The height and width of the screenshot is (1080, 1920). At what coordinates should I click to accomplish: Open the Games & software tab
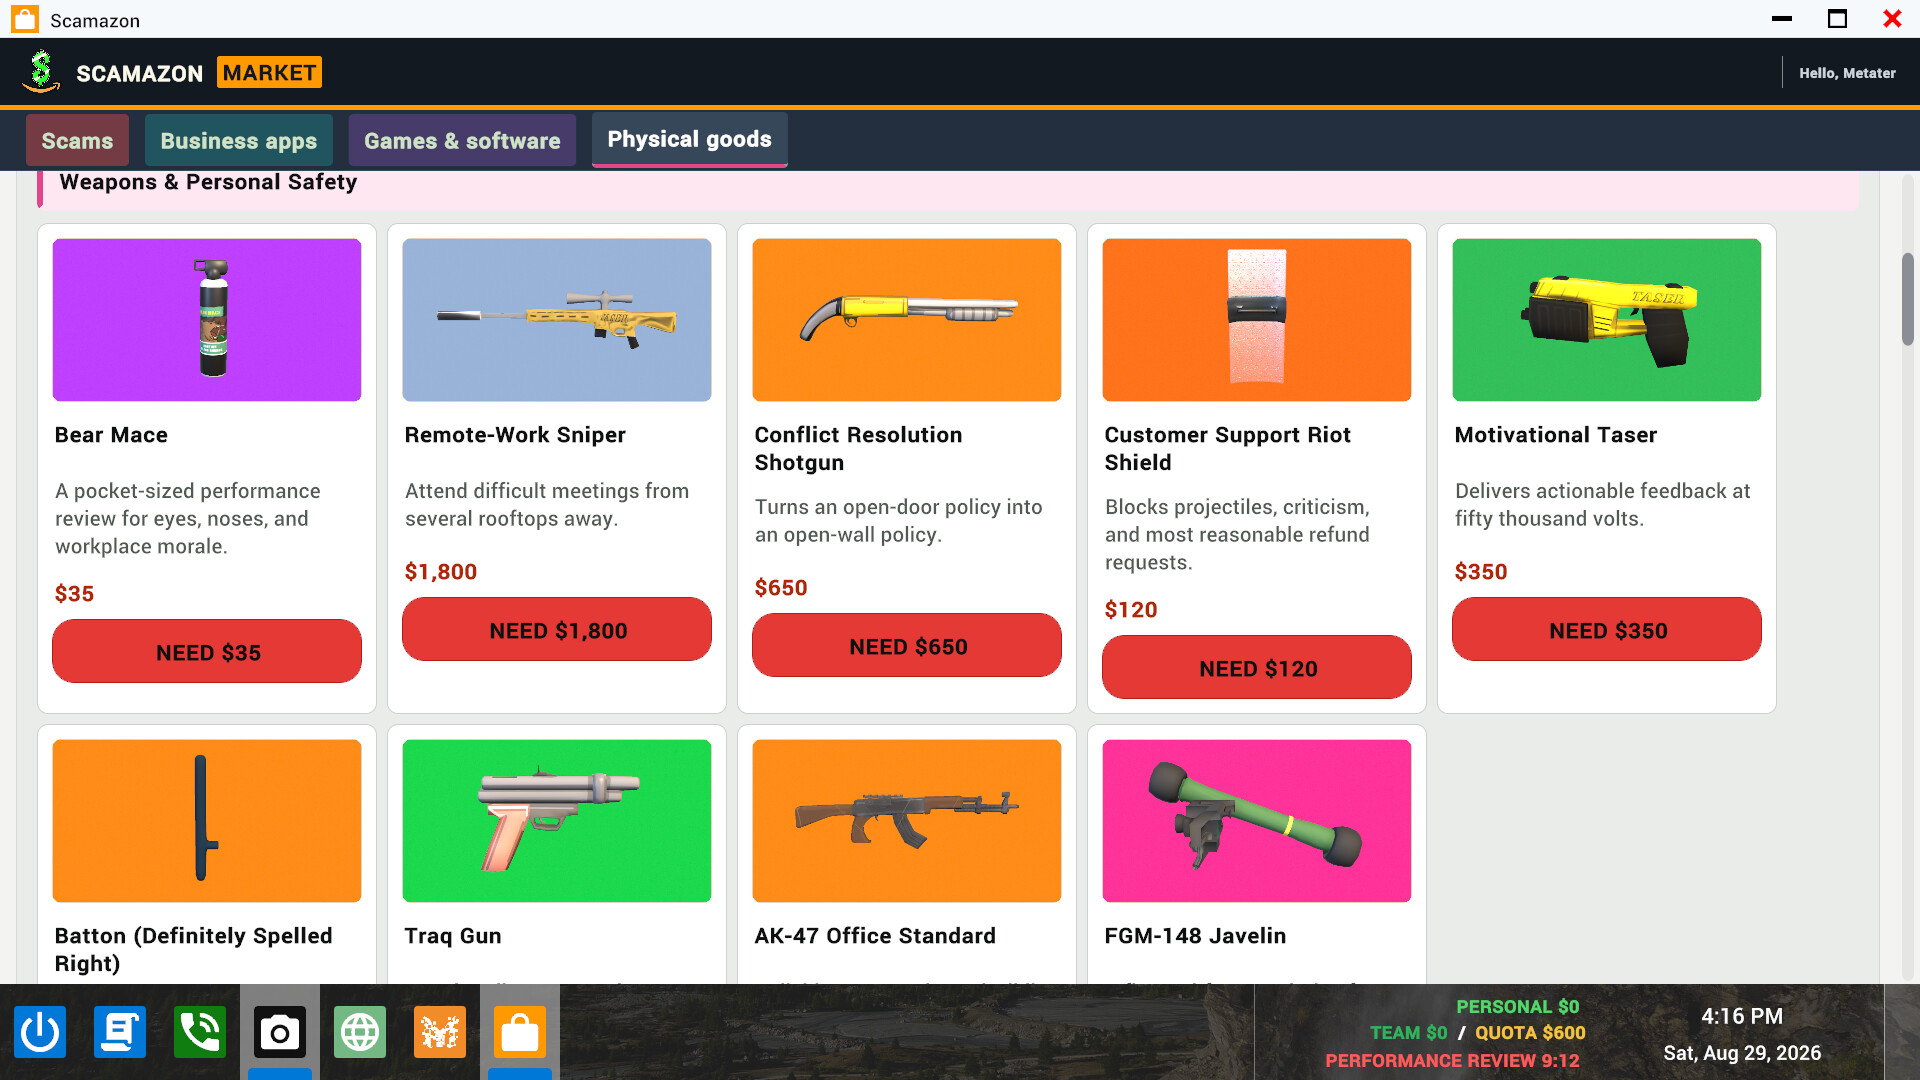[x=462, y=141]
